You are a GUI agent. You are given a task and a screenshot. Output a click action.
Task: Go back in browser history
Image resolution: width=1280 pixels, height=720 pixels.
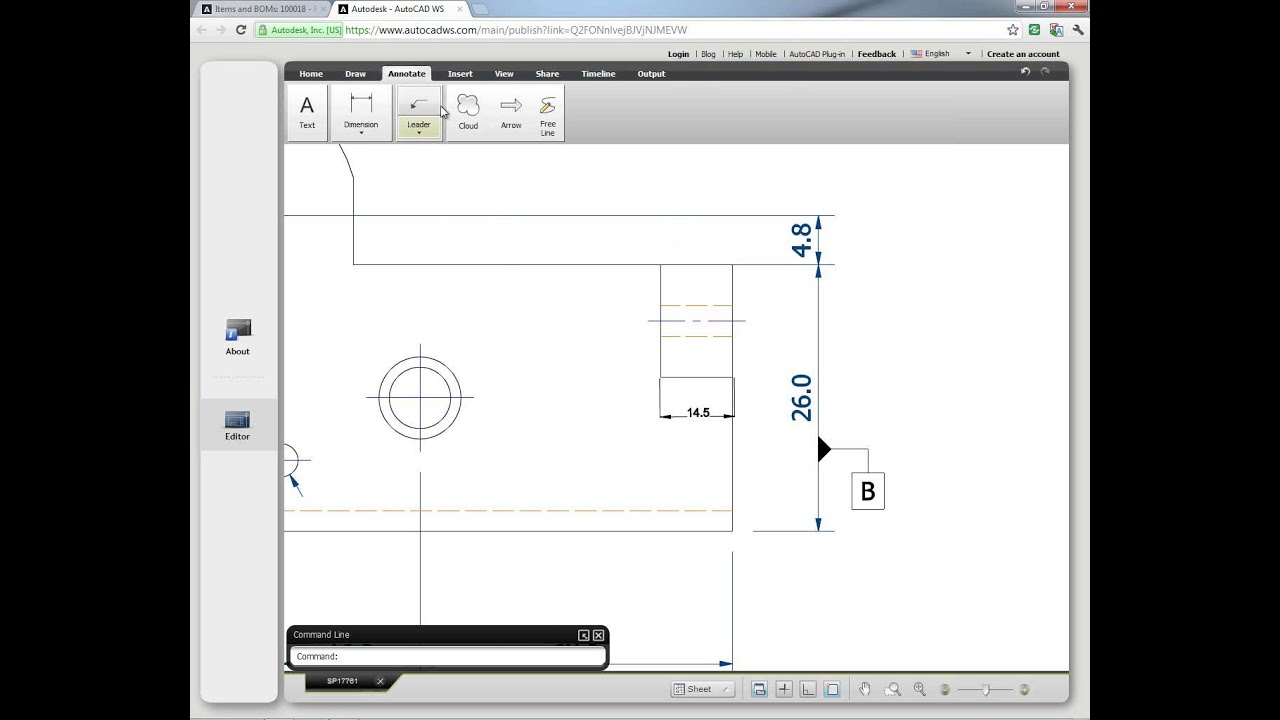(x=202, y=30)
